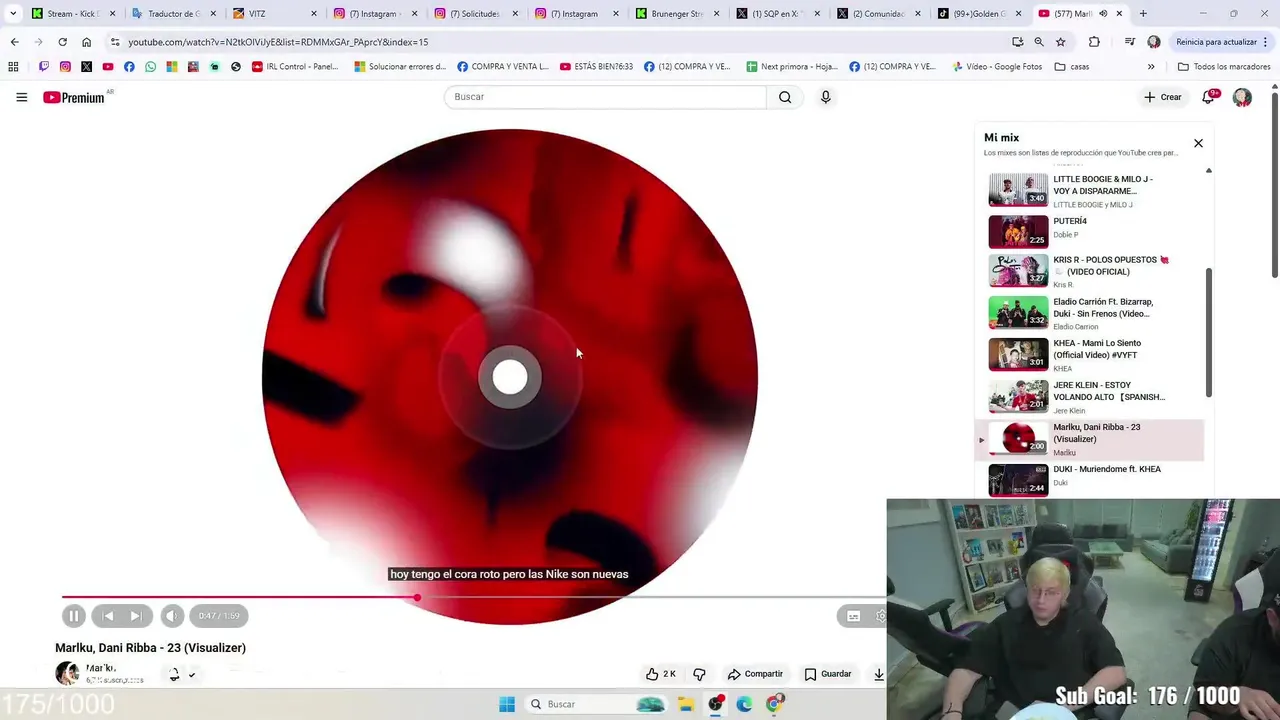Viewport: 1280px width, 720px height.
Task: Search by voice with the microphone icon
Action: pos(825,97)
